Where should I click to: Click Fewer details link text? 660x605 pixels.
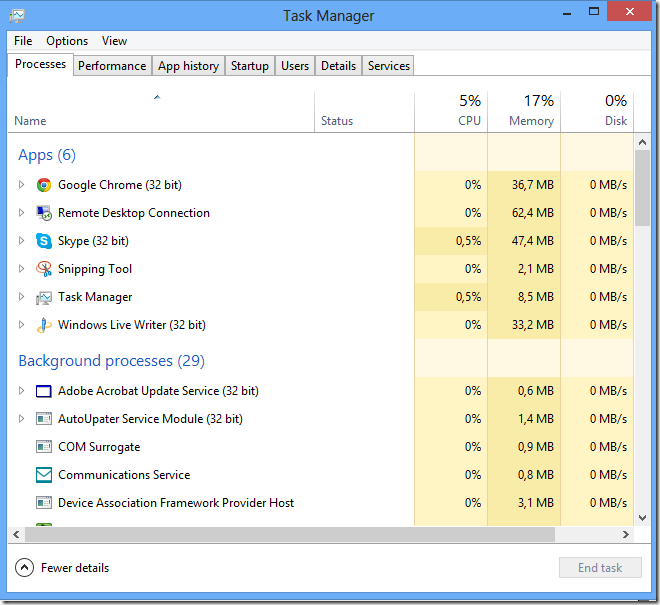[x=75, y=568]
